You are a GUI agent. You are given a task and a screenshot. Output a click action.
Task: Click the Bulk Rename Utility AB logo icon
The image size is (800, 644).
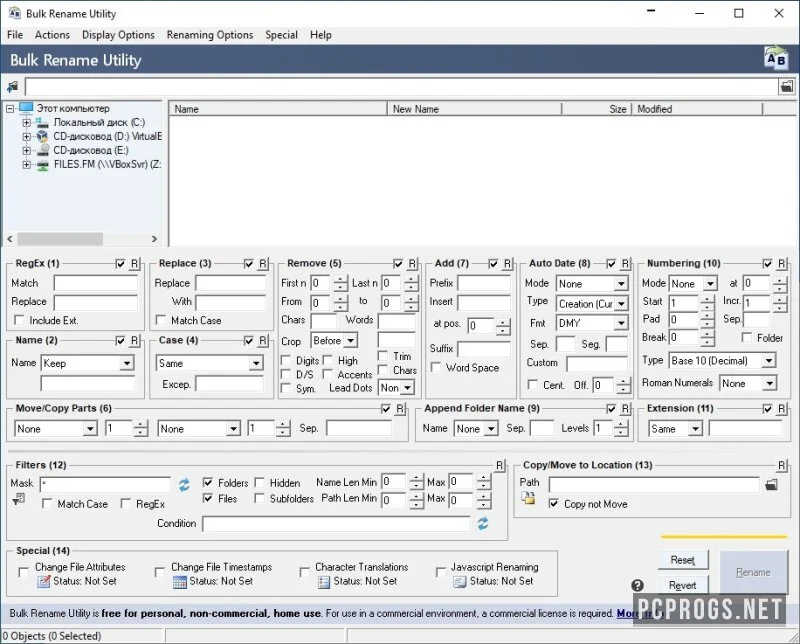pyautogui.click(x=776, y=59)
